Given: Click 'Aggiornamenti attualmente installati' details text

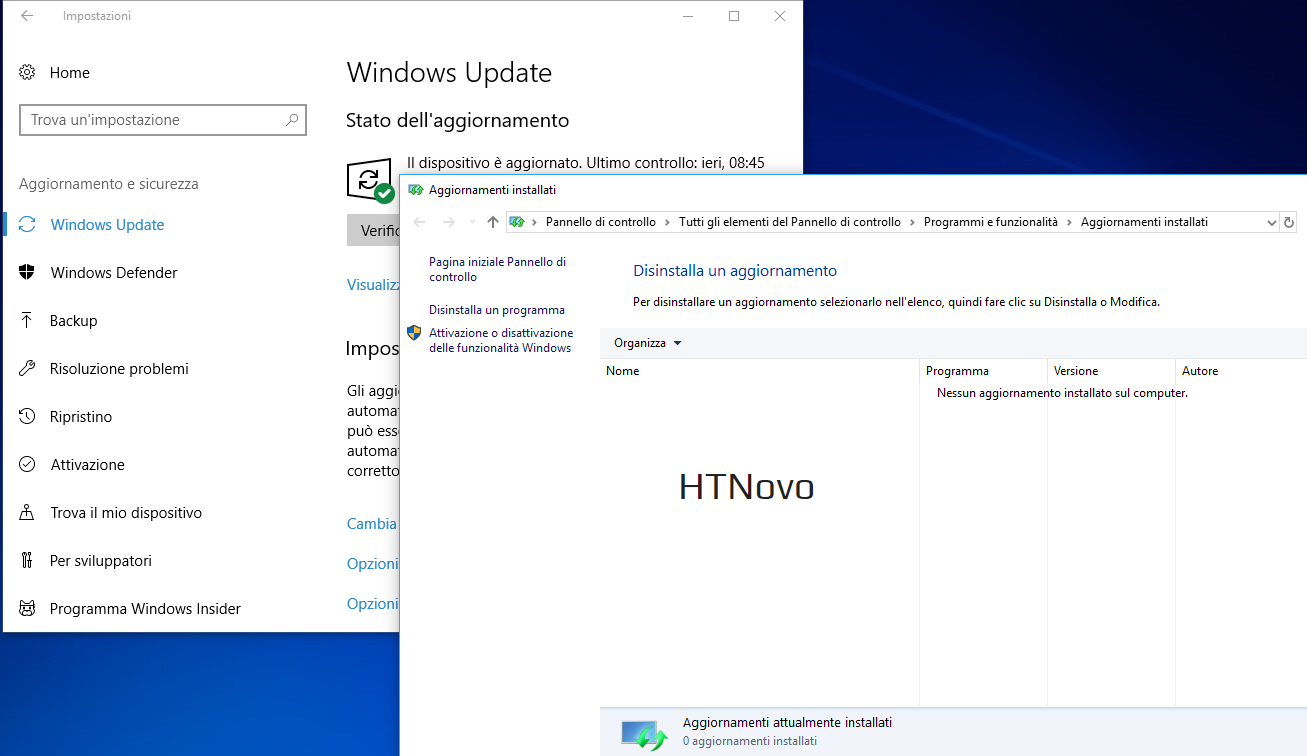Looking at the screenshot, I should [787, 722].
